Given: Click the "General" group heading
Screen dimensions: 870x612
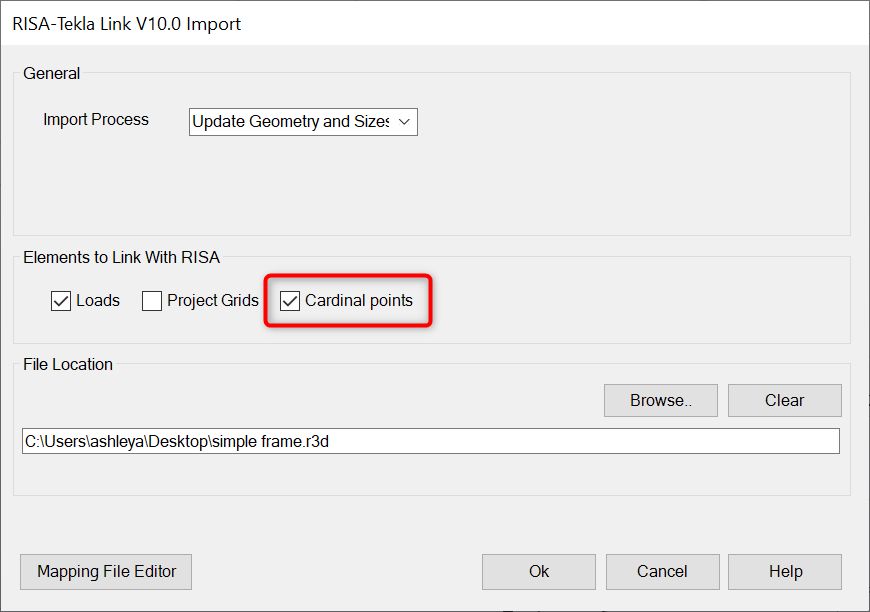Looking at the screenshot, I should click(x=52, y=73).
